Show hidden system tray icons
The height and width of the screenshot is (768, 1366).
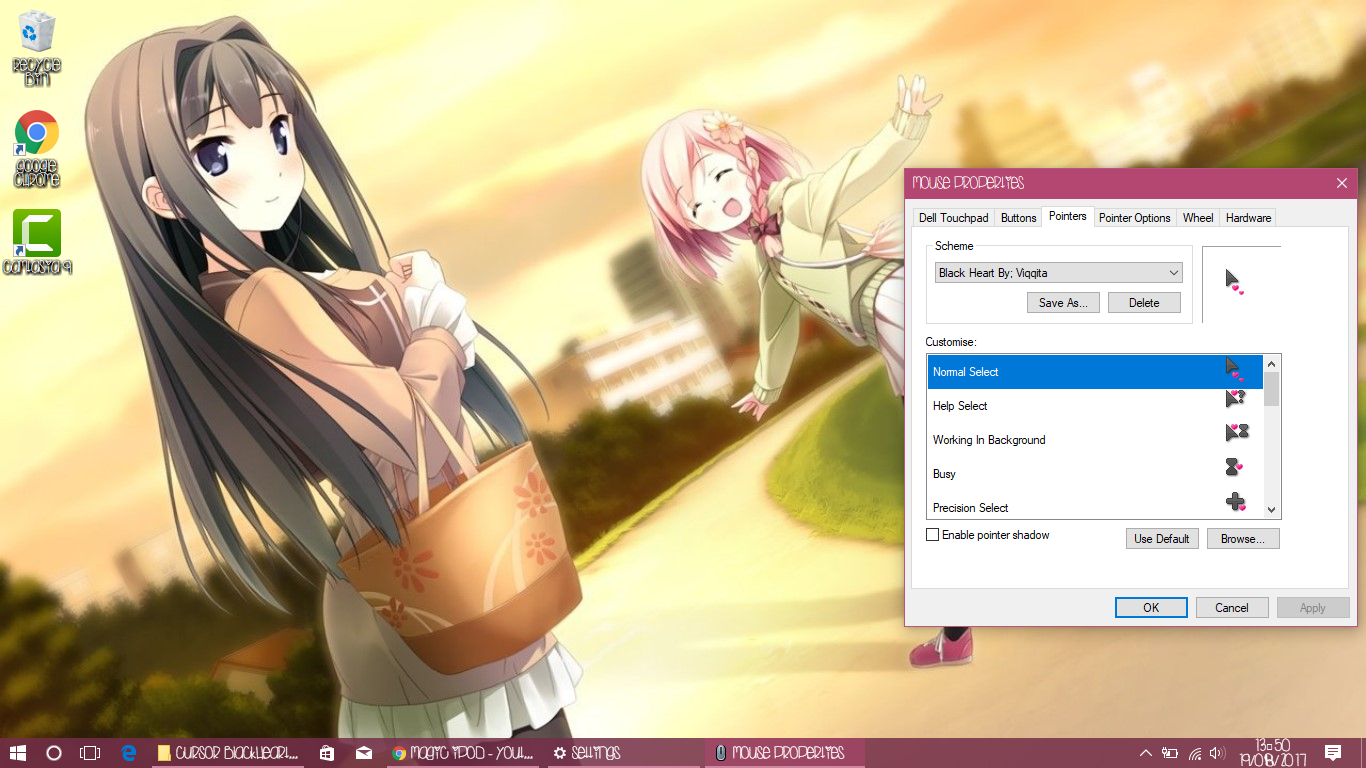[x=1146, y=753]
